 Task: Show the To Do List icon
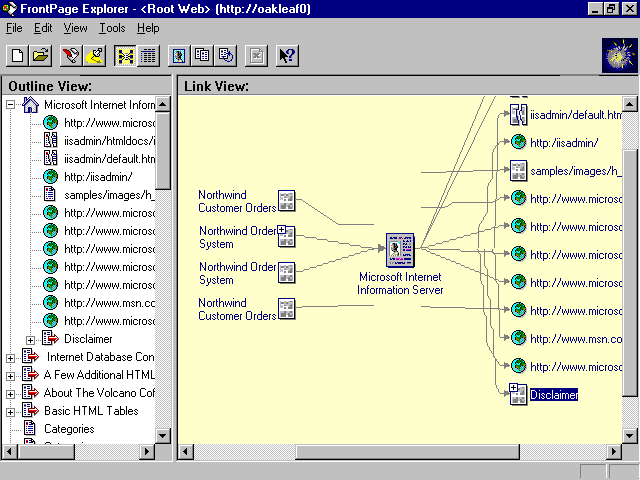[x=95, y=55]
